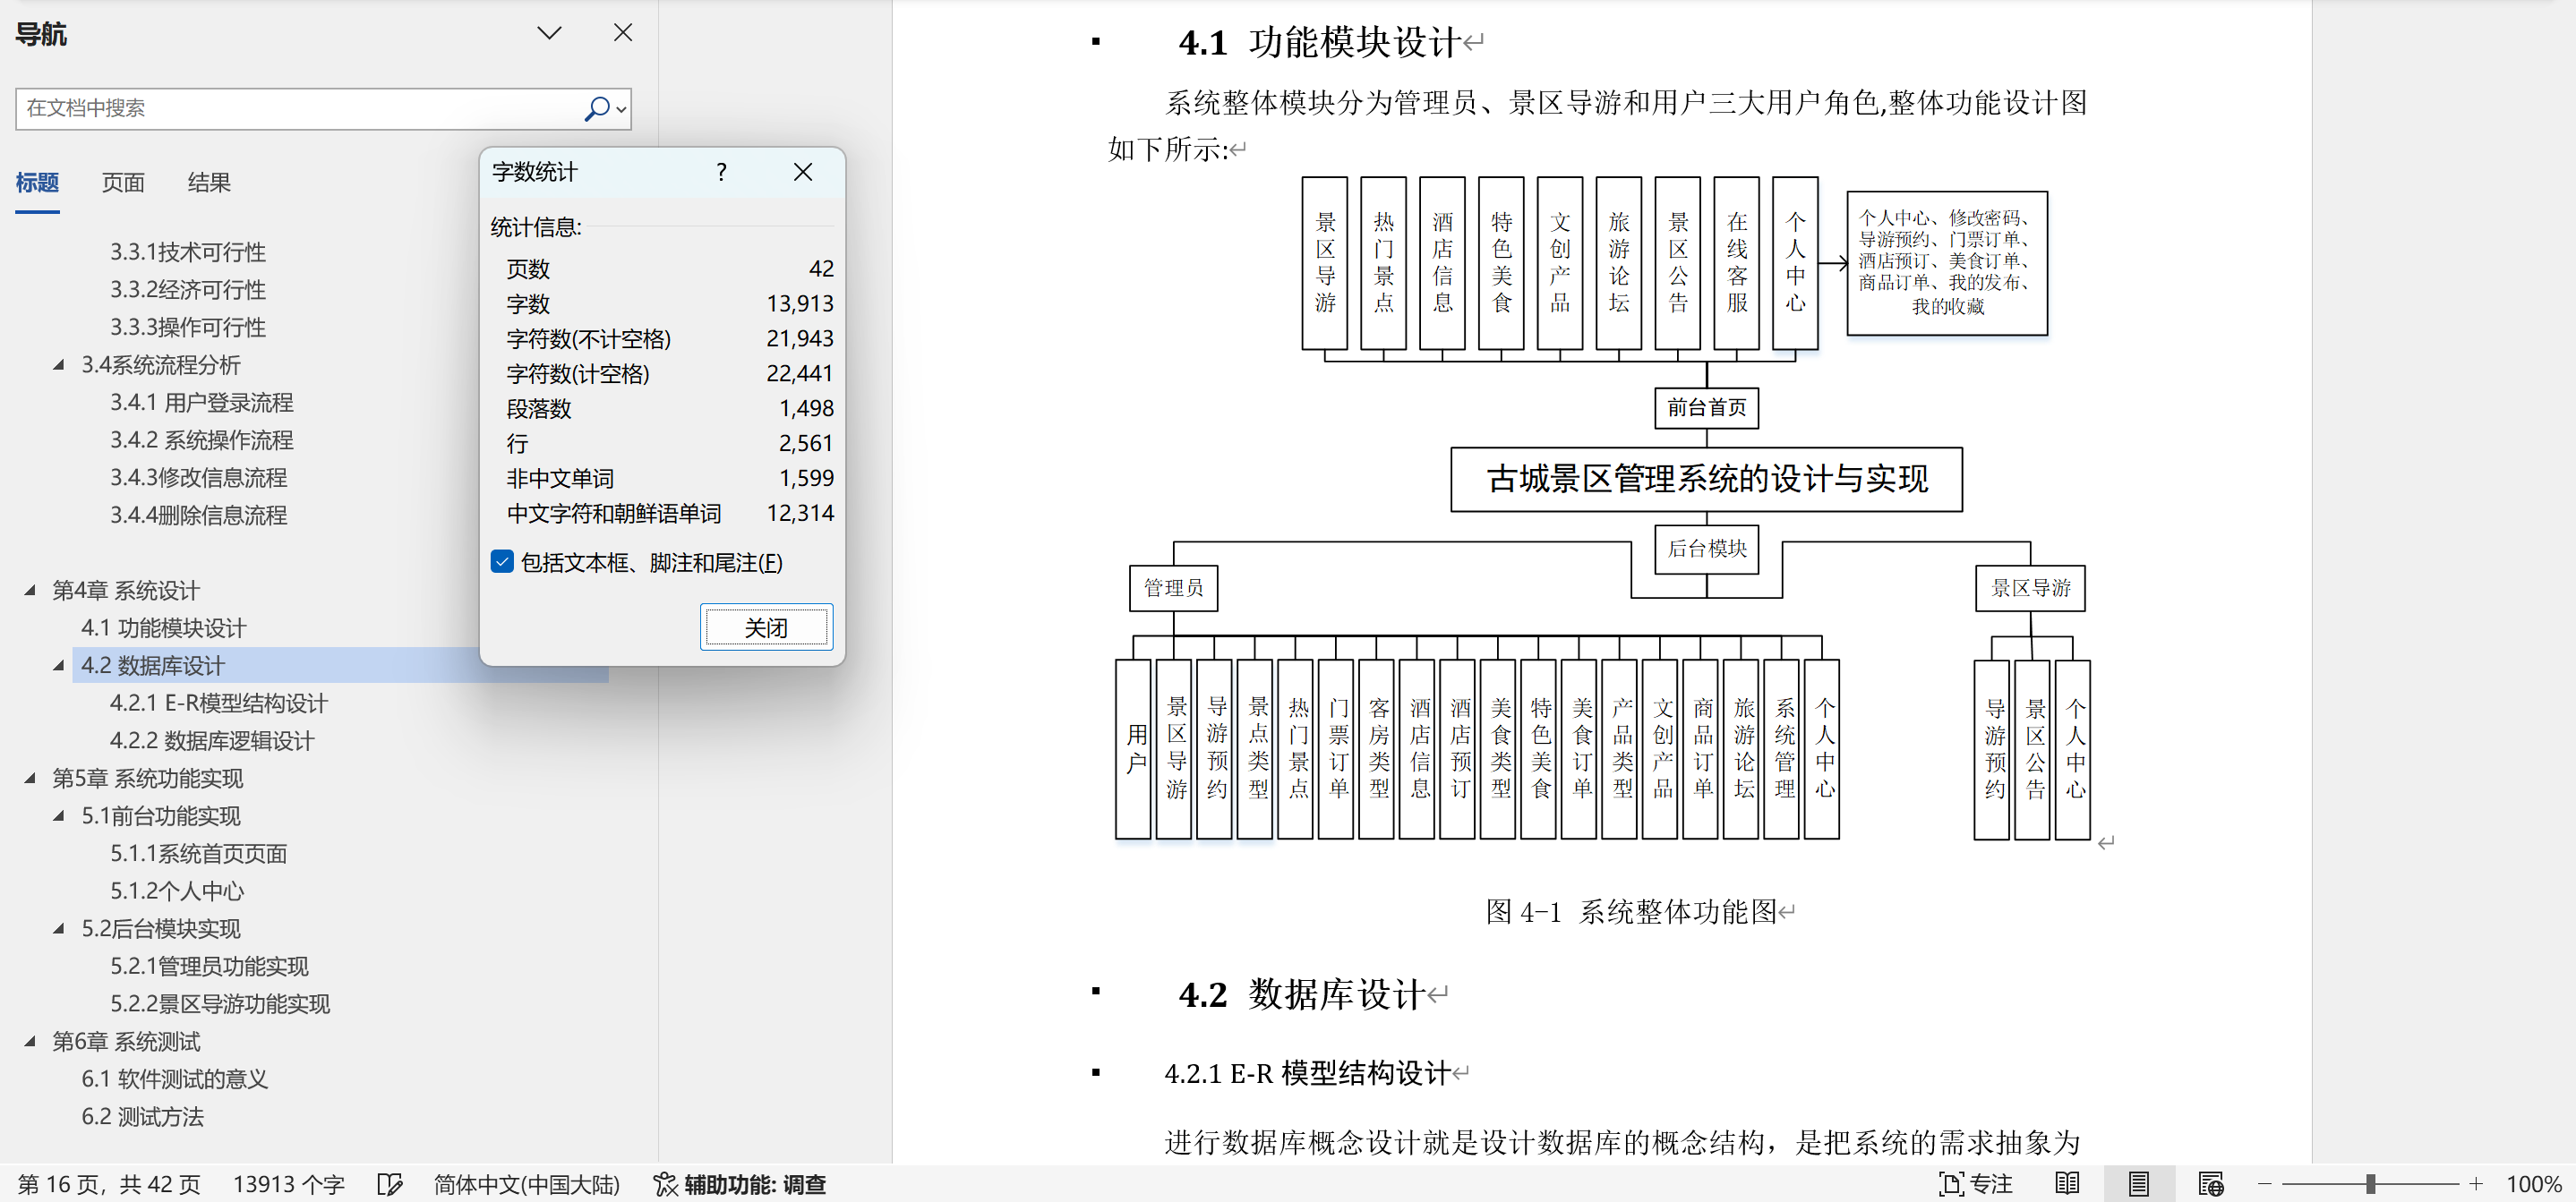Image resolution: width=2576 pixels, height=1202 pixels.
Task: Go to heading 5.1.1系统首页页面
Action: [198, 854]
